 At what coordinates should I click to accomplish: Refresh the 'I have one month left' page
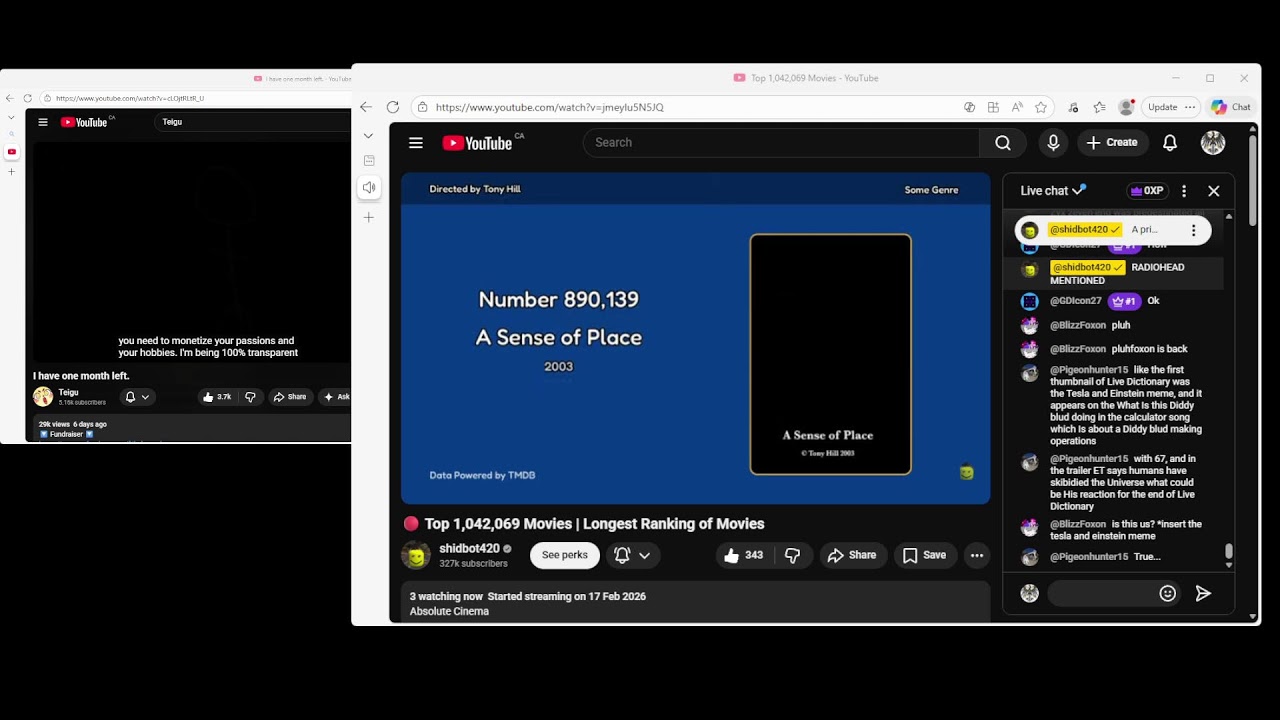(28, 98)
